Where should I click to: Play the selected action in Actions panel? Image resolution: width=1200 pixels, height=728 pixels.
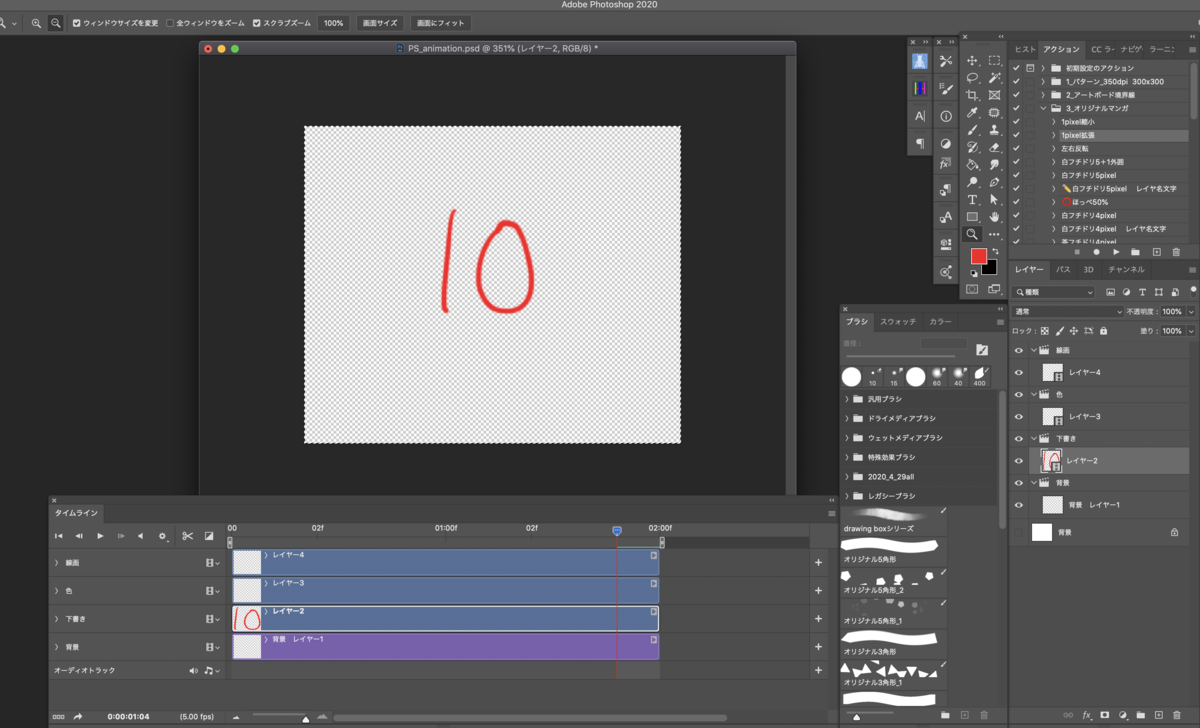tap(1116, 252)
